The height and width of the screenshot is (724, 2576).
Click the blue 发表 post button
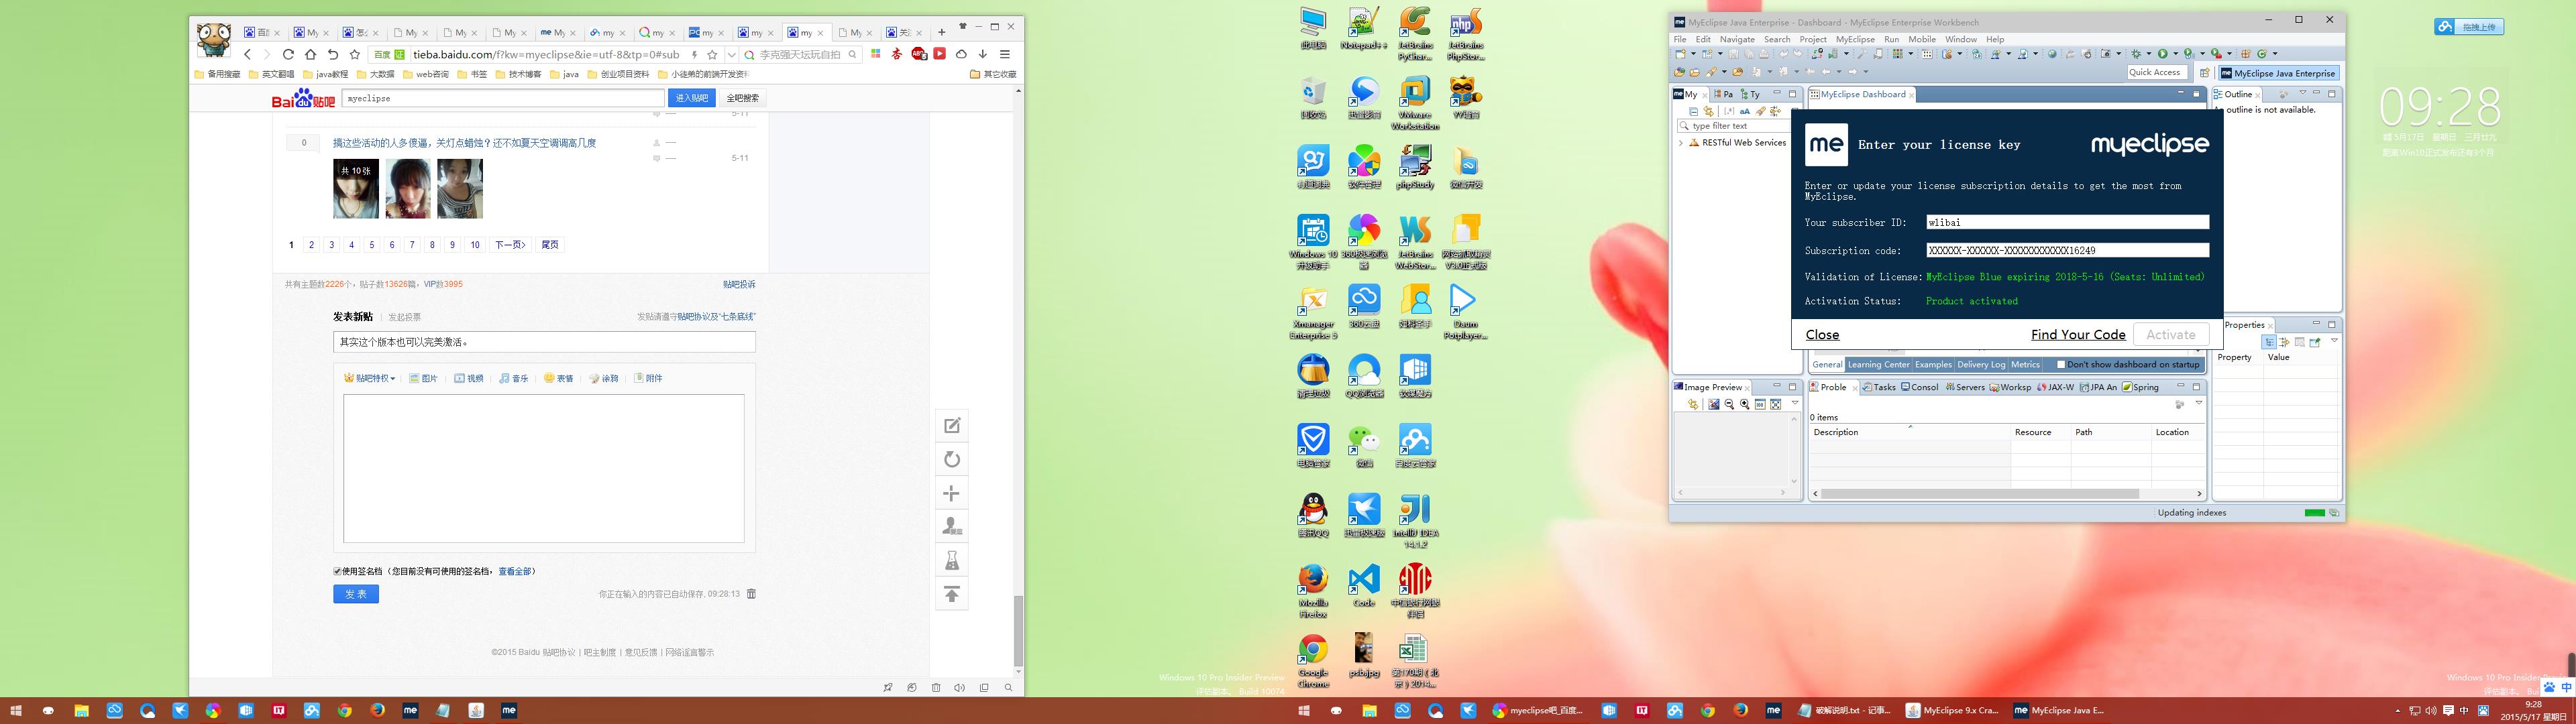click(355, 594)
